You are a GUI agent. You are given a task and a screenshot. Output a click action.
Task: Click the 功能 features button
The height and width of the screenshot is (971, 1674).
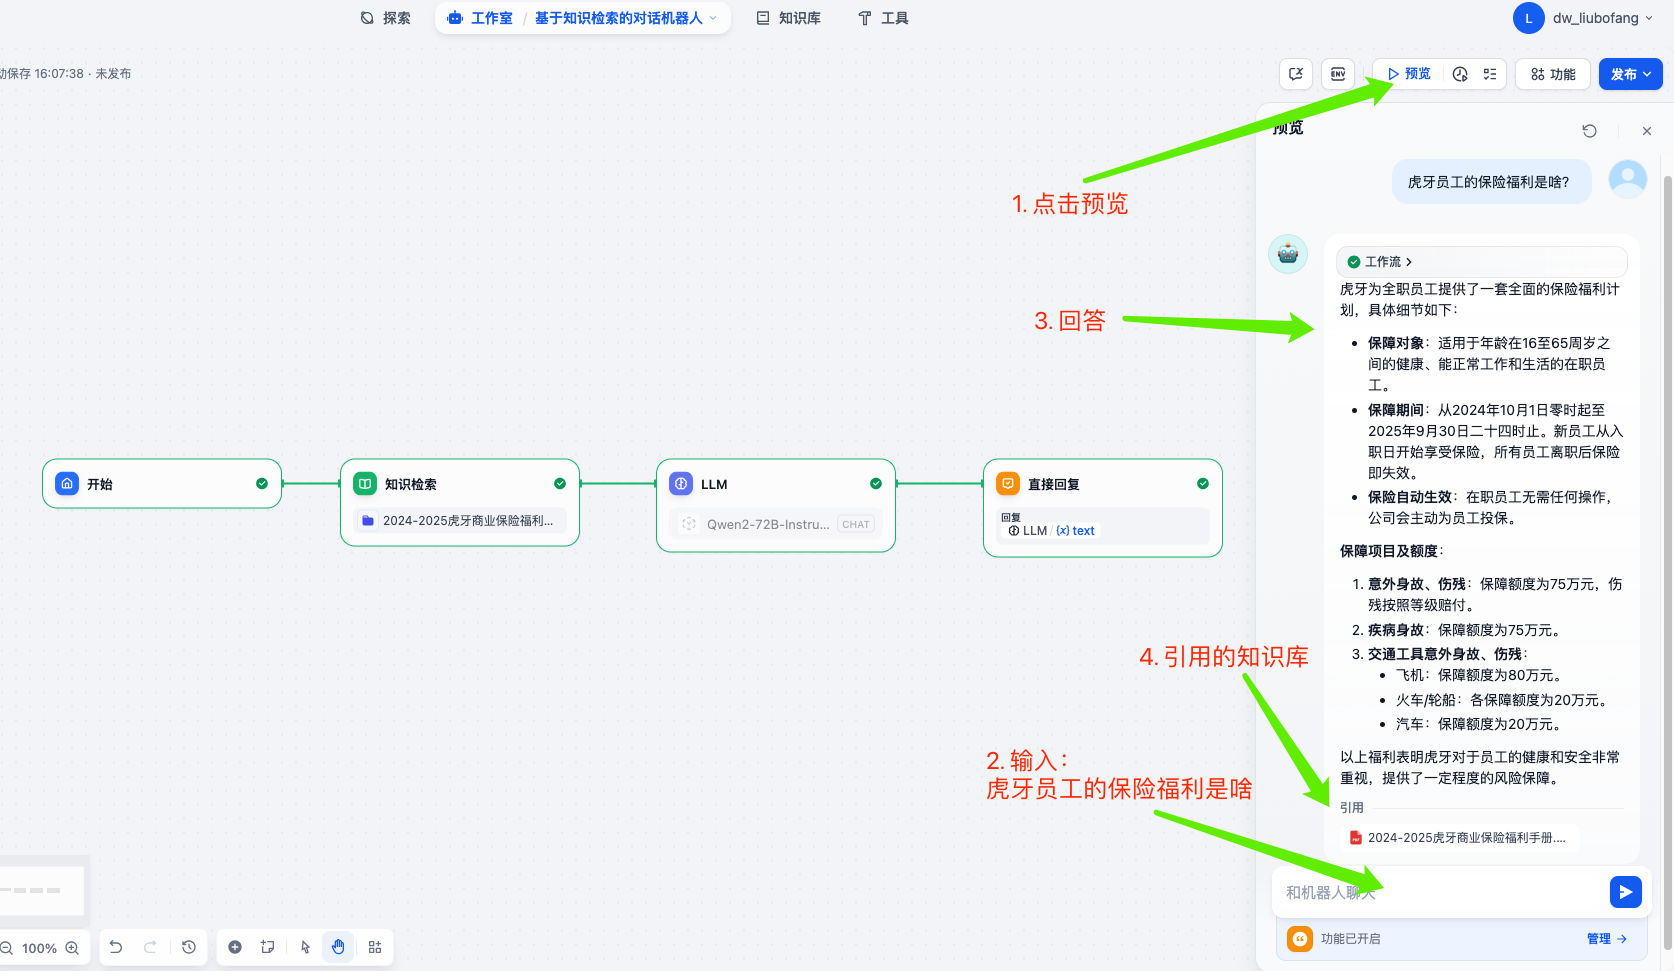[x=1553, y=74]
